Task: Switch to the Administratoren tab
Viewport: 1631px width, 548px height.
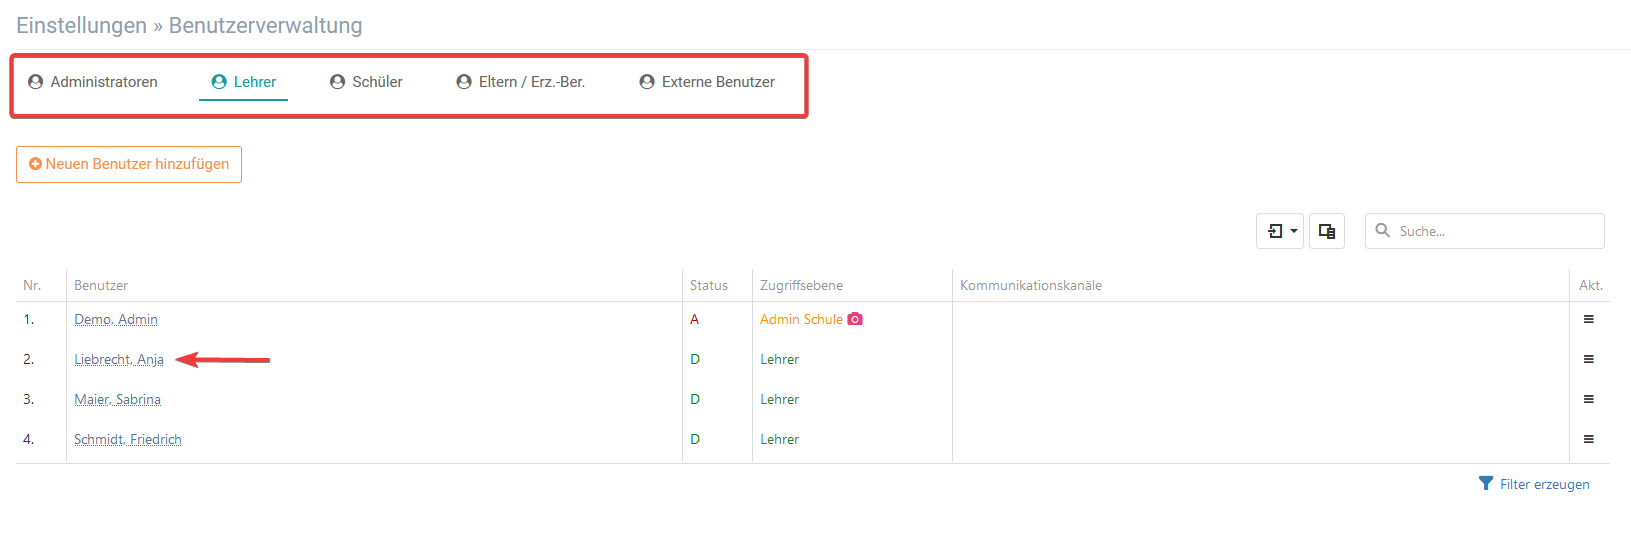Action: pos(93,82)
